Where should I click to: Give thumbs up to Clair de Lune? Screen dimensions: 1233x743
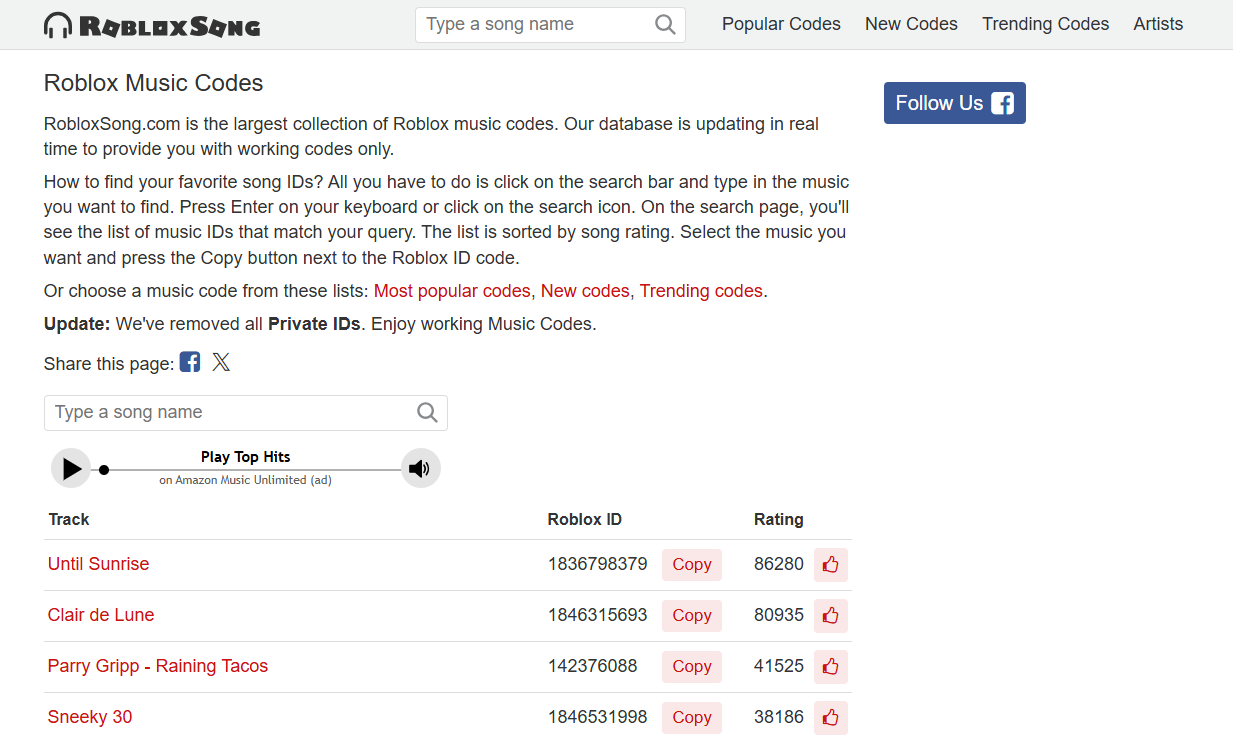point(830,616)
